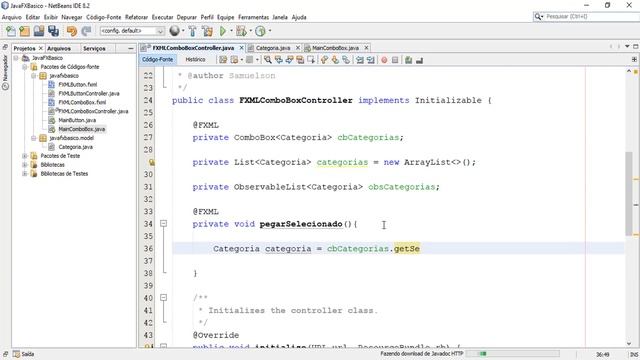Click the Redo arrow icon
This screenshot has width=640, height=360.
click(x=86, y=31)
